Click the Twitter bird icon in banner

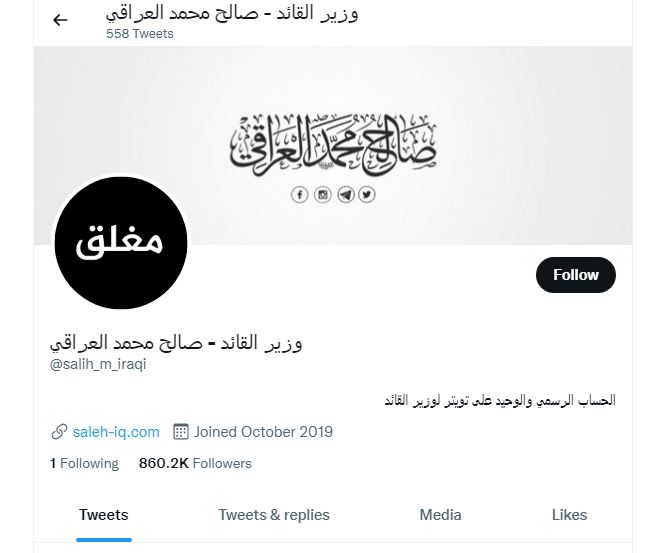367,195
